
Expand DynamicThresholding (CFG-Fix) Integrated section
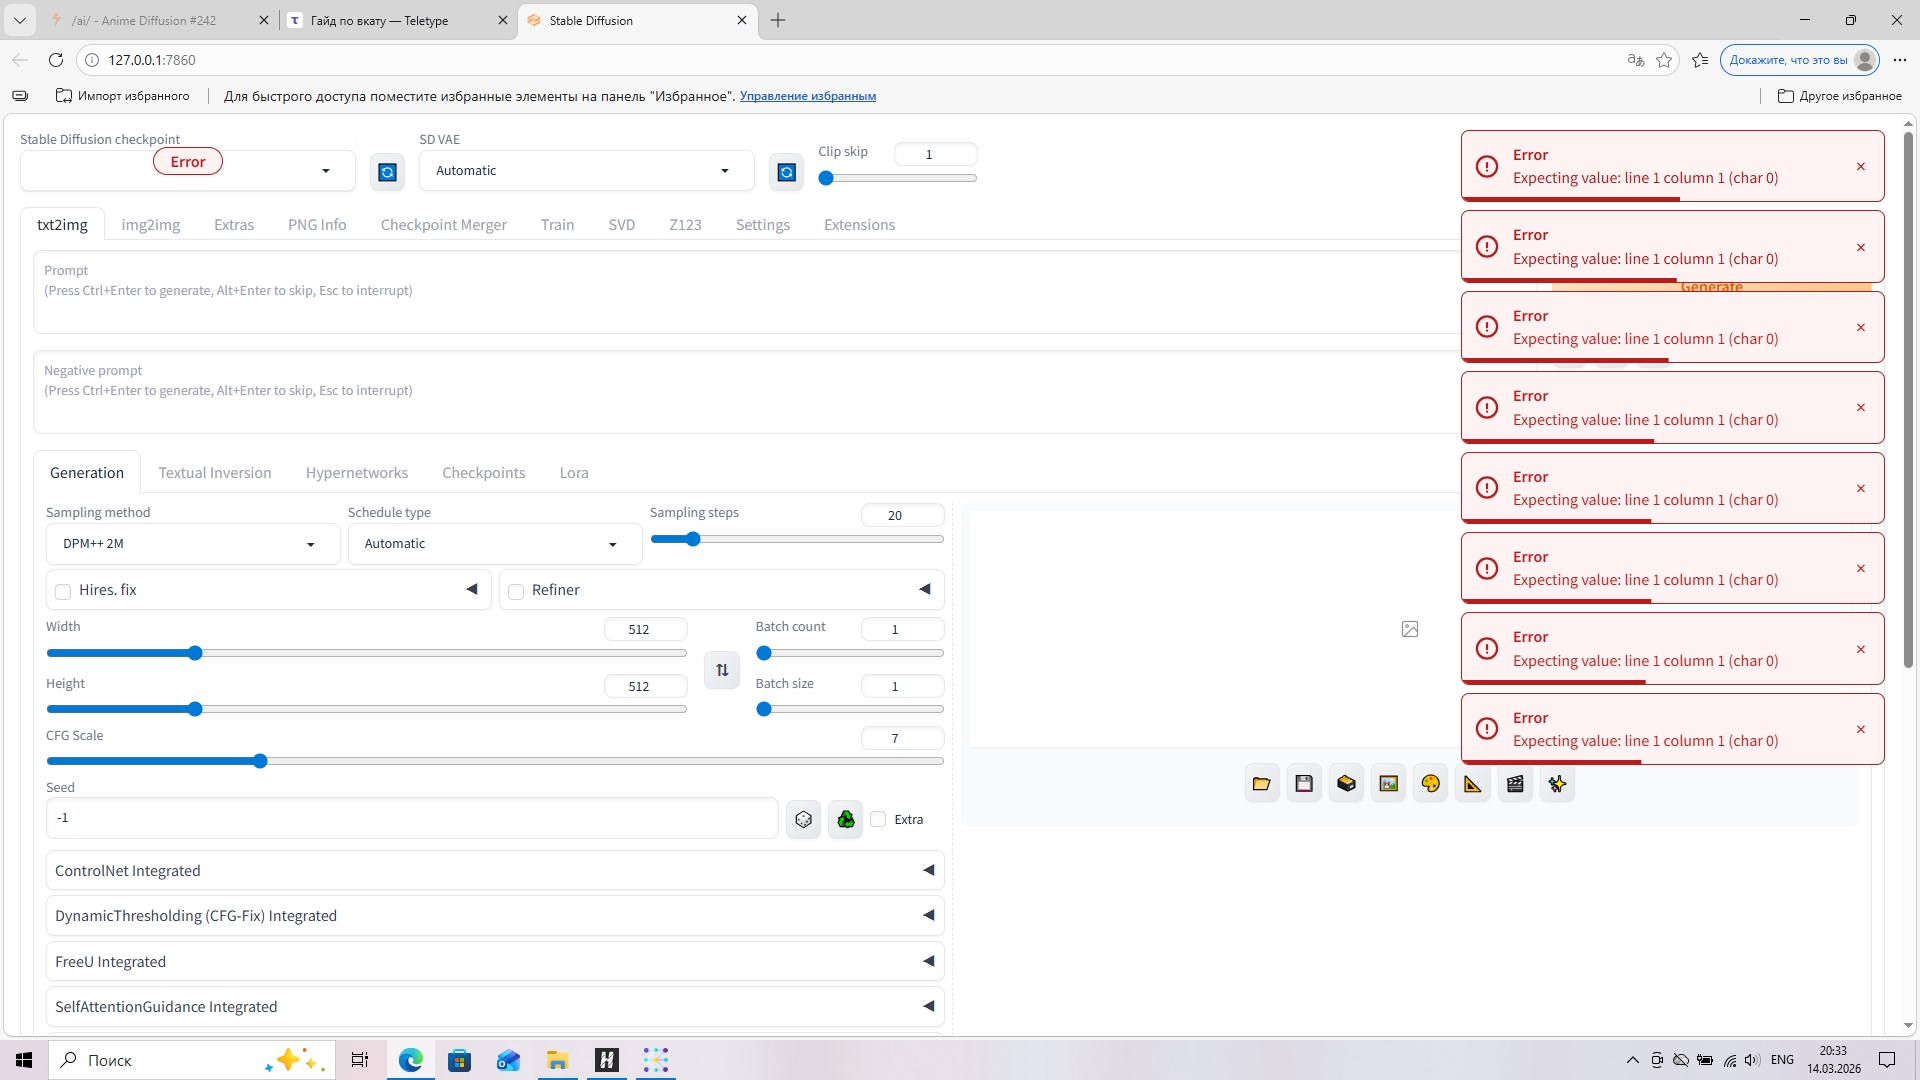495,916
